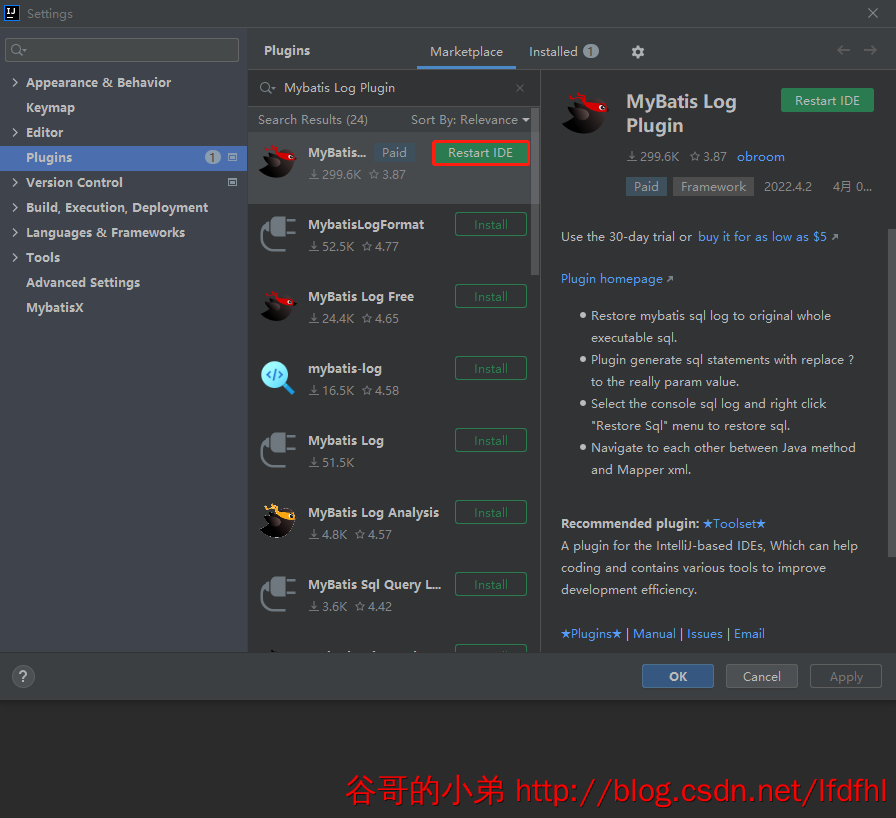Open the ★Plugins★ link
Screen dimensions: 896x818
(x=591, y=634)
